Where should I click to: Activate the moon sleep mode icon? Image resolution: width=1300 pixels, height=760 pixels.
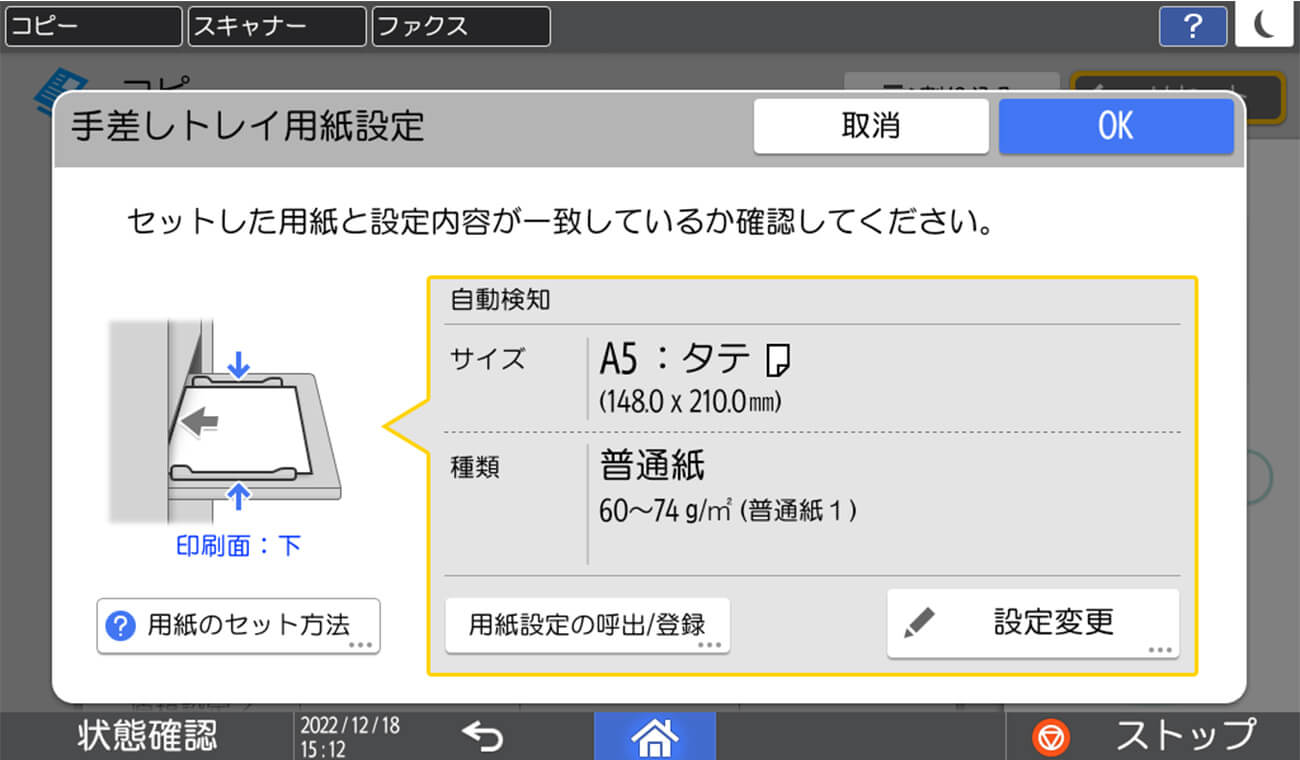(x=1266, y=26)
